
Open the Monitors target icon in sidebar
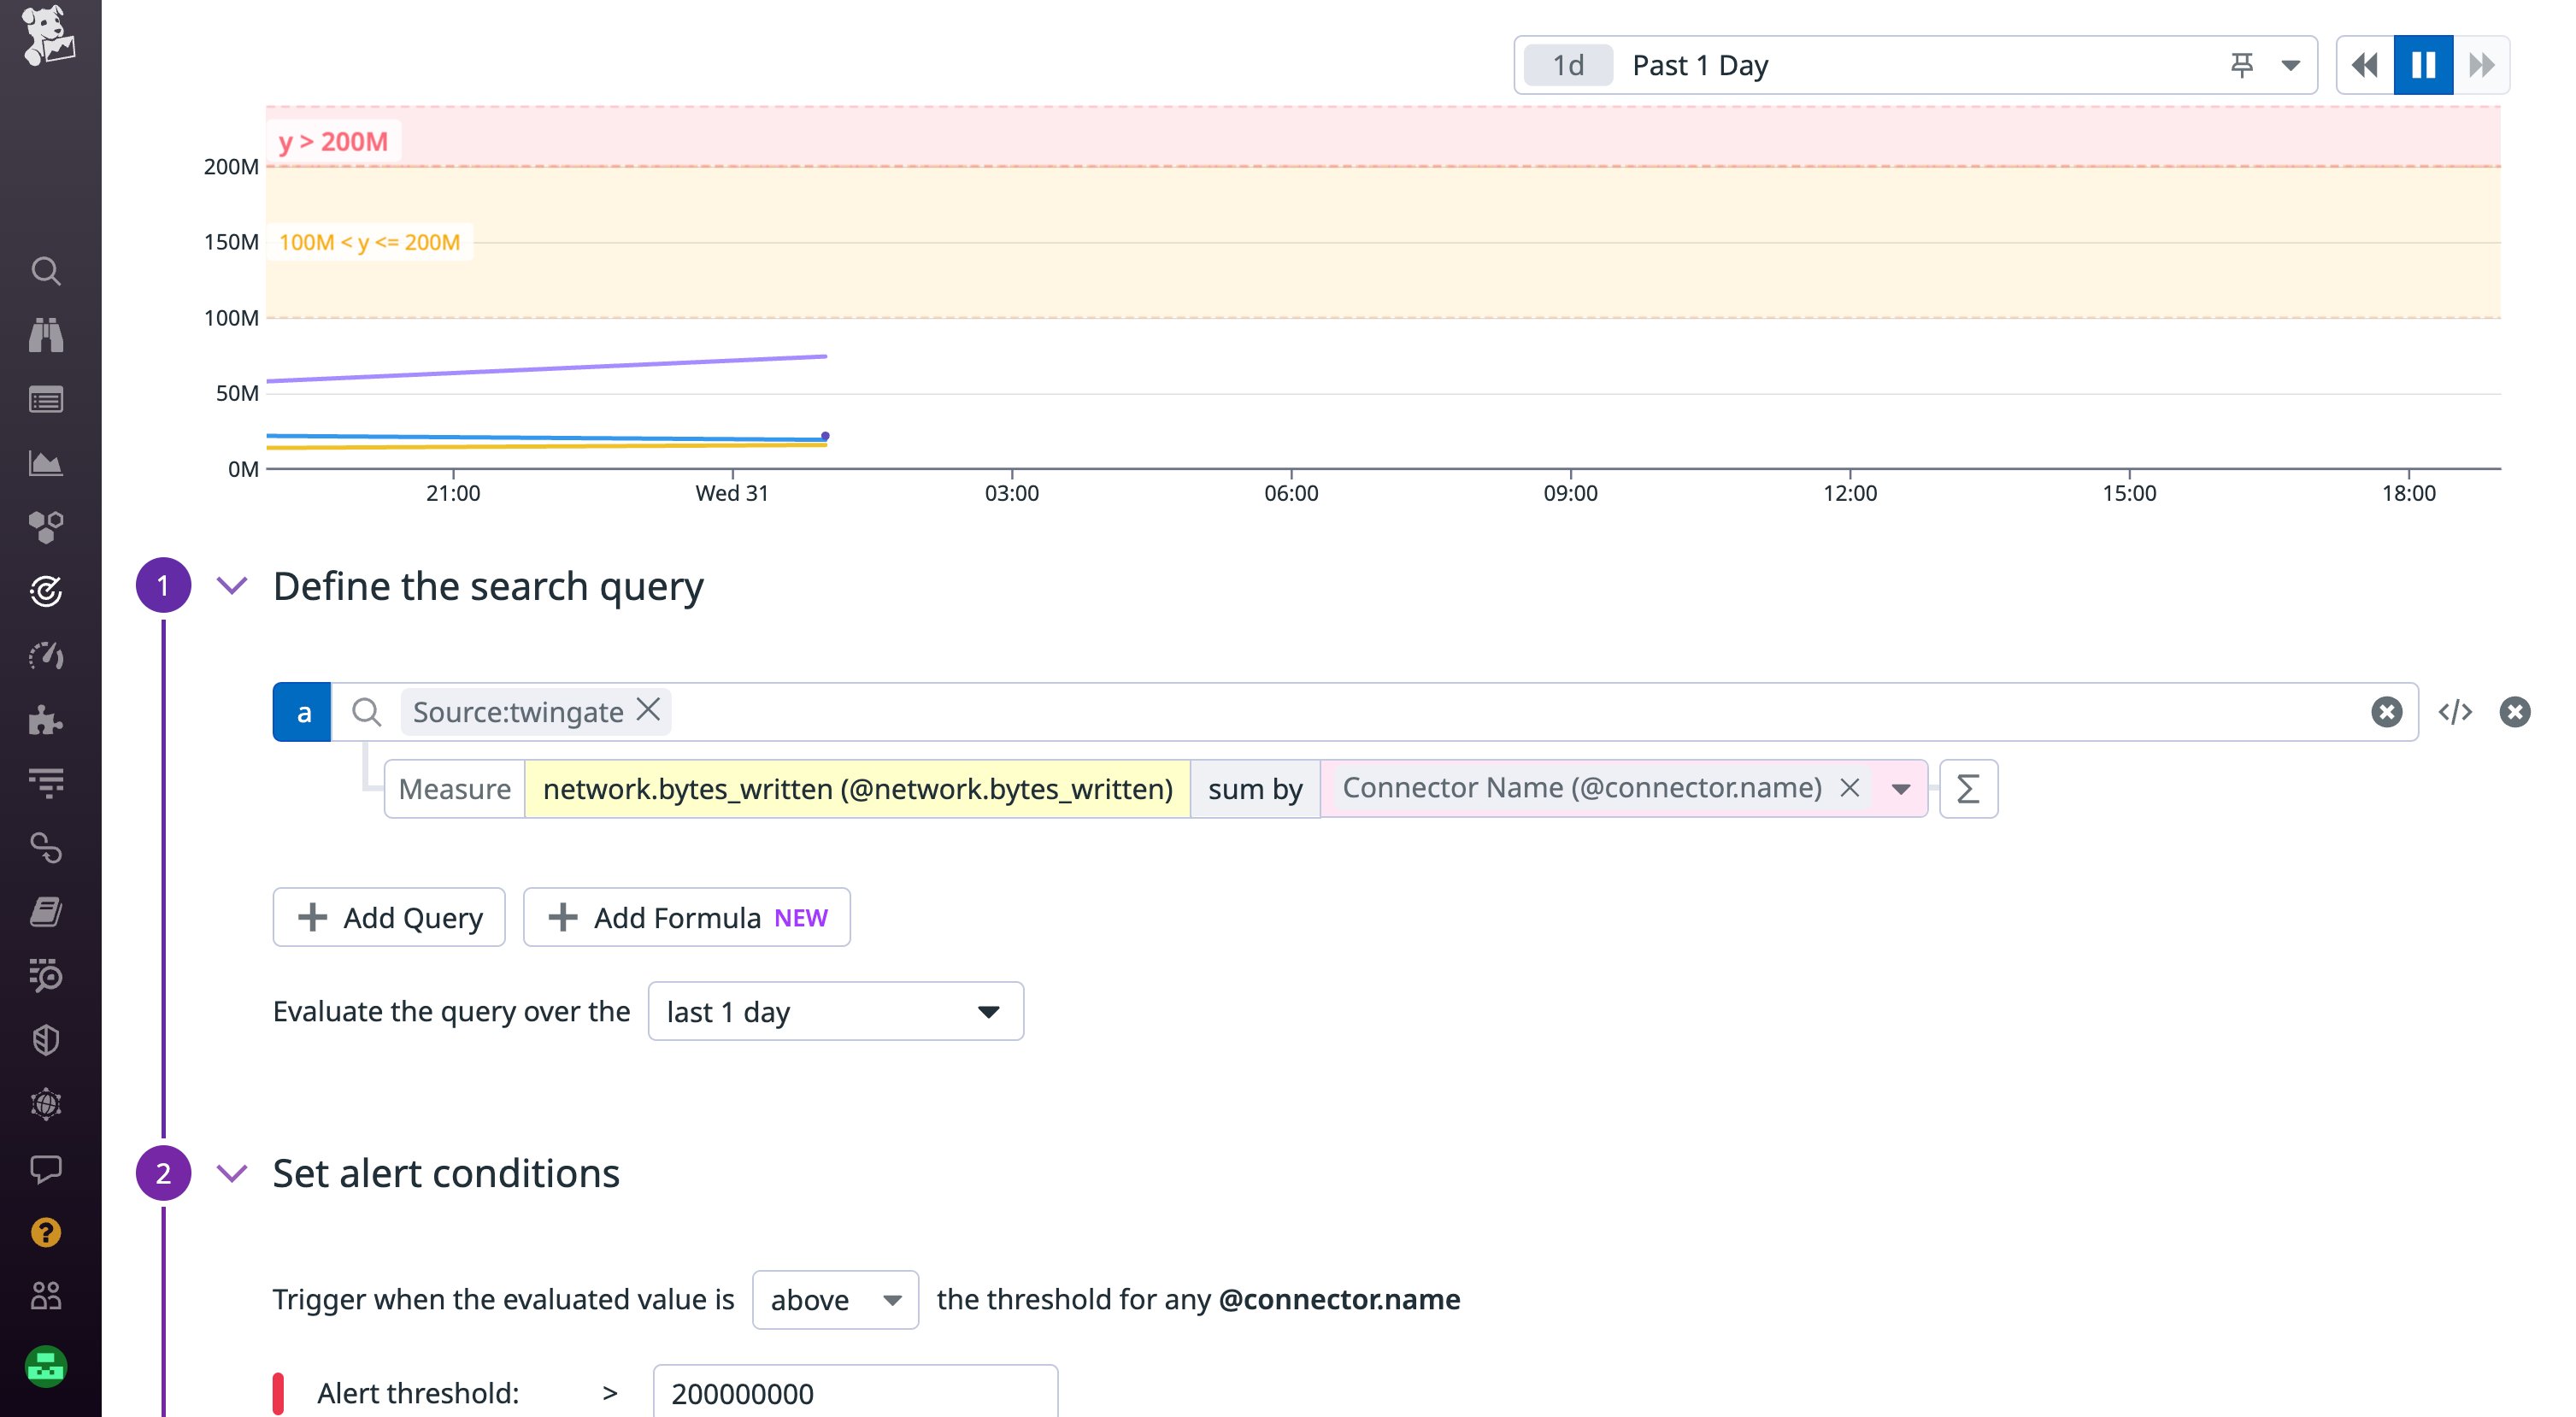[x=46, y=591]
